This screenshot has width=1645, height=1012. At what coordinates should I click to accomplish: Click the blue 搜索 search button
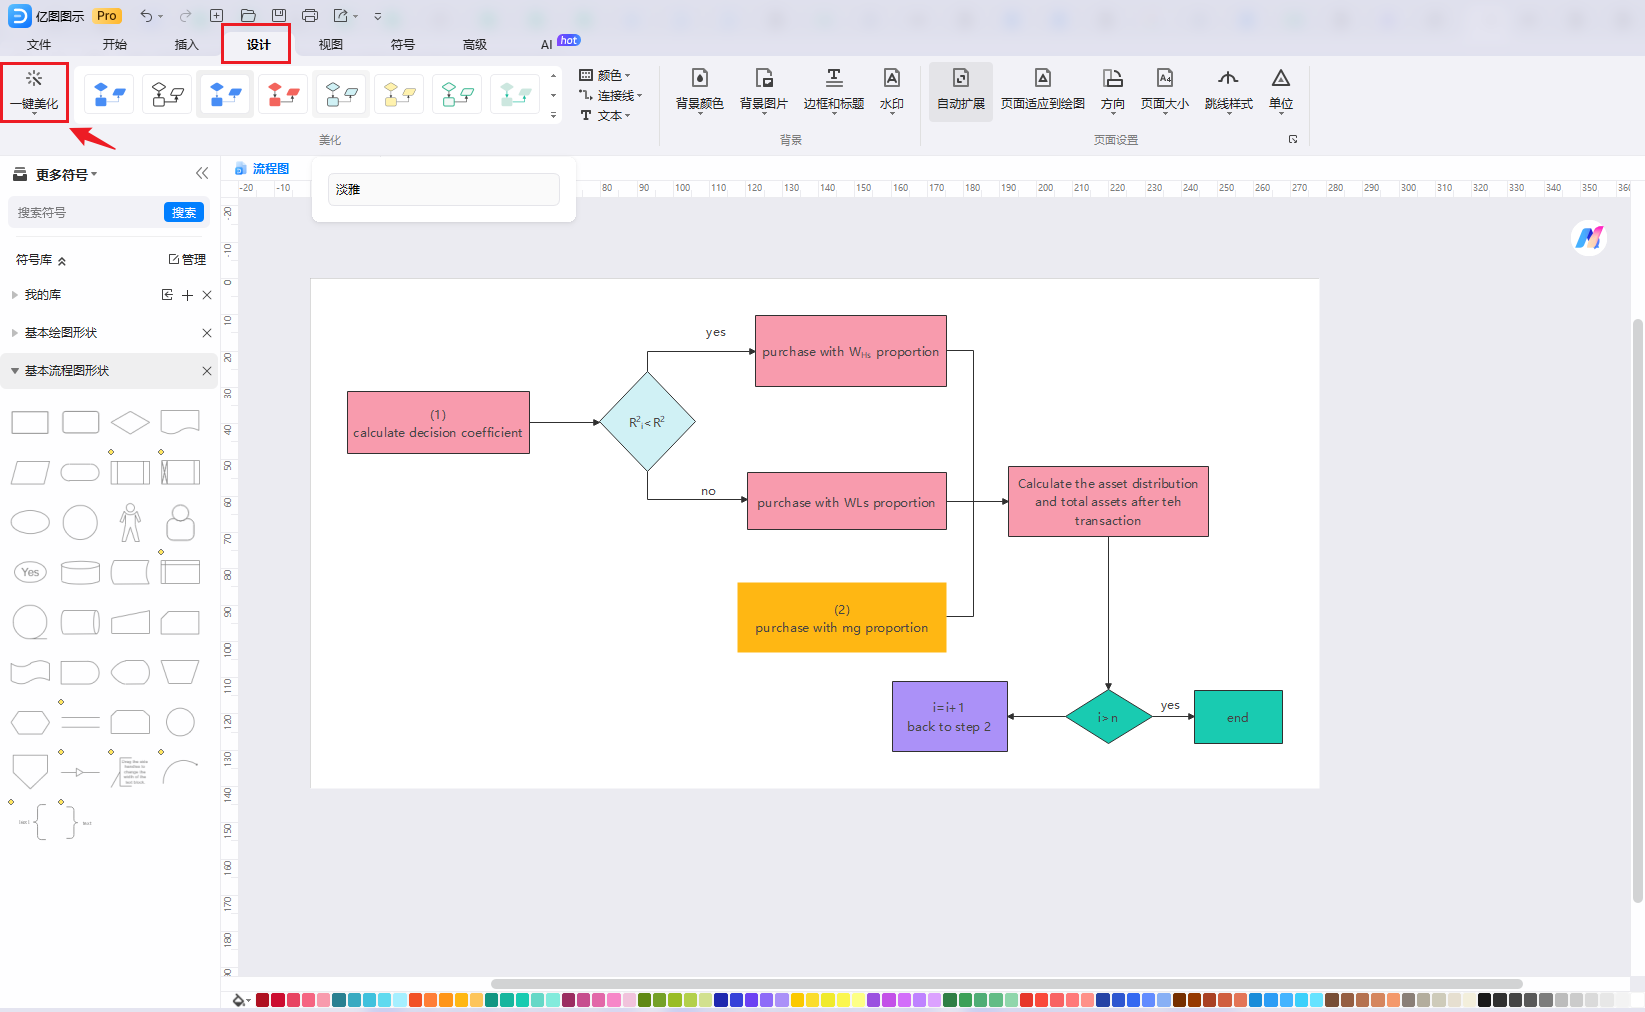[x=184, y=212]
